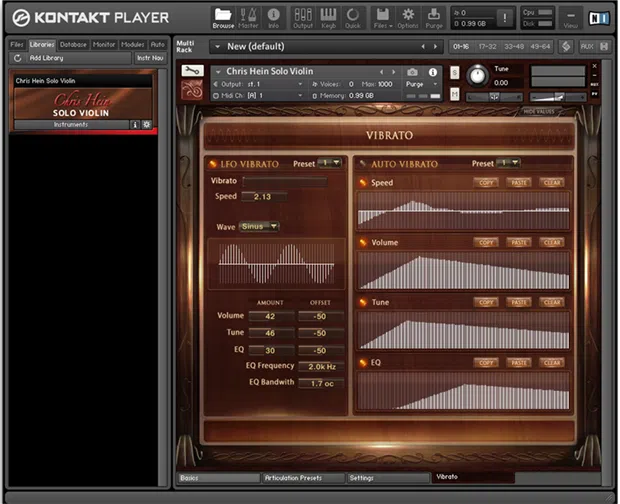Show the Output mixer icon
The height and width of the screenshot is (504, 620).
(301, 16)
